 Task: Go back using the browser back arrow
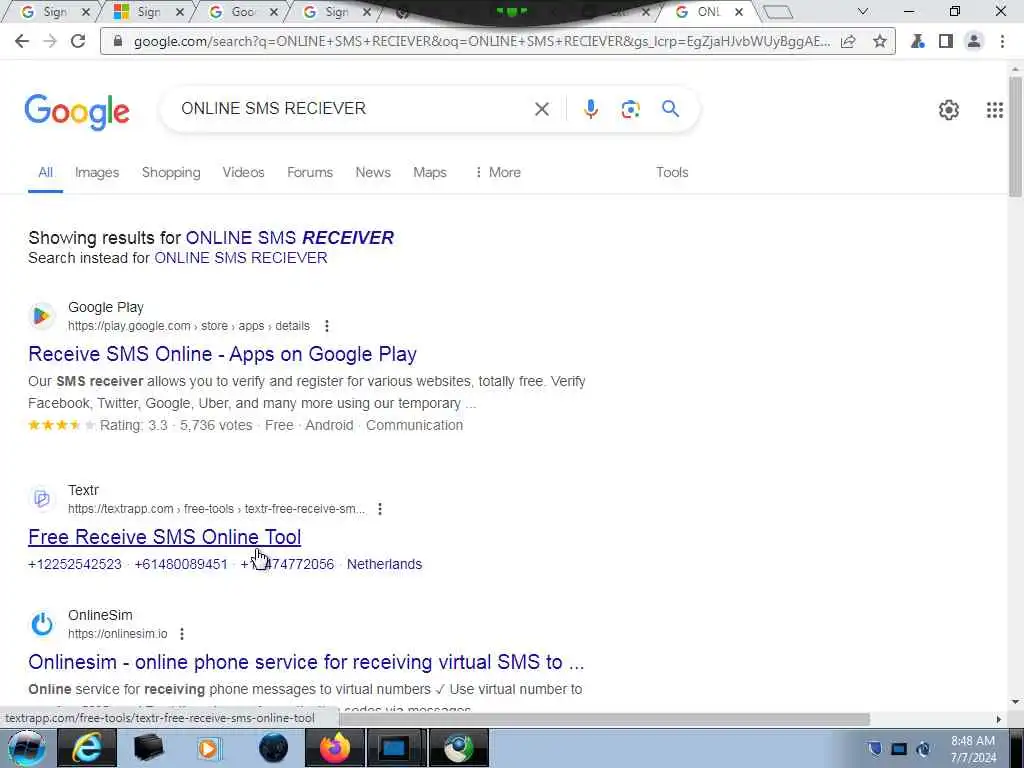tap(22, 41)
